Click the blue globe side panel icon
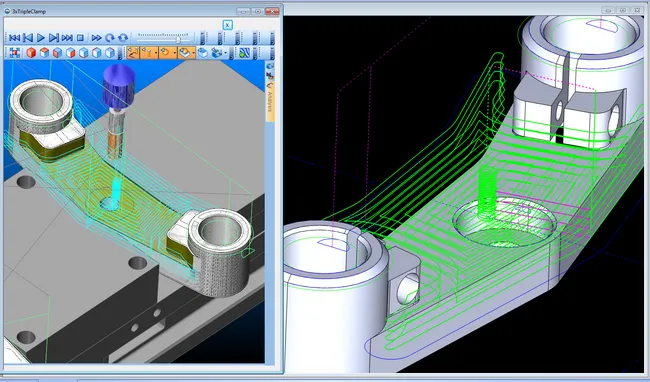This screenshot has height=382, width=650. [x=270, y=66]
